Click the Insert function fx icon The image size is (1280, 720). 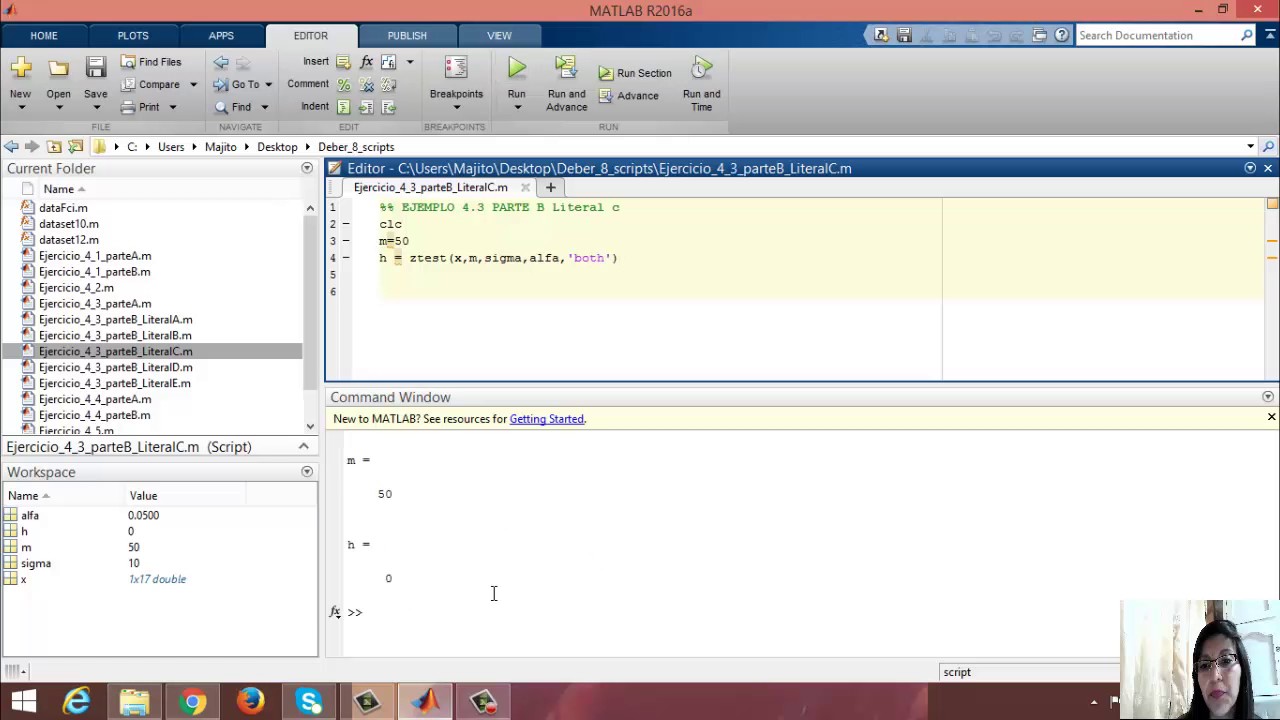point(366,62)
